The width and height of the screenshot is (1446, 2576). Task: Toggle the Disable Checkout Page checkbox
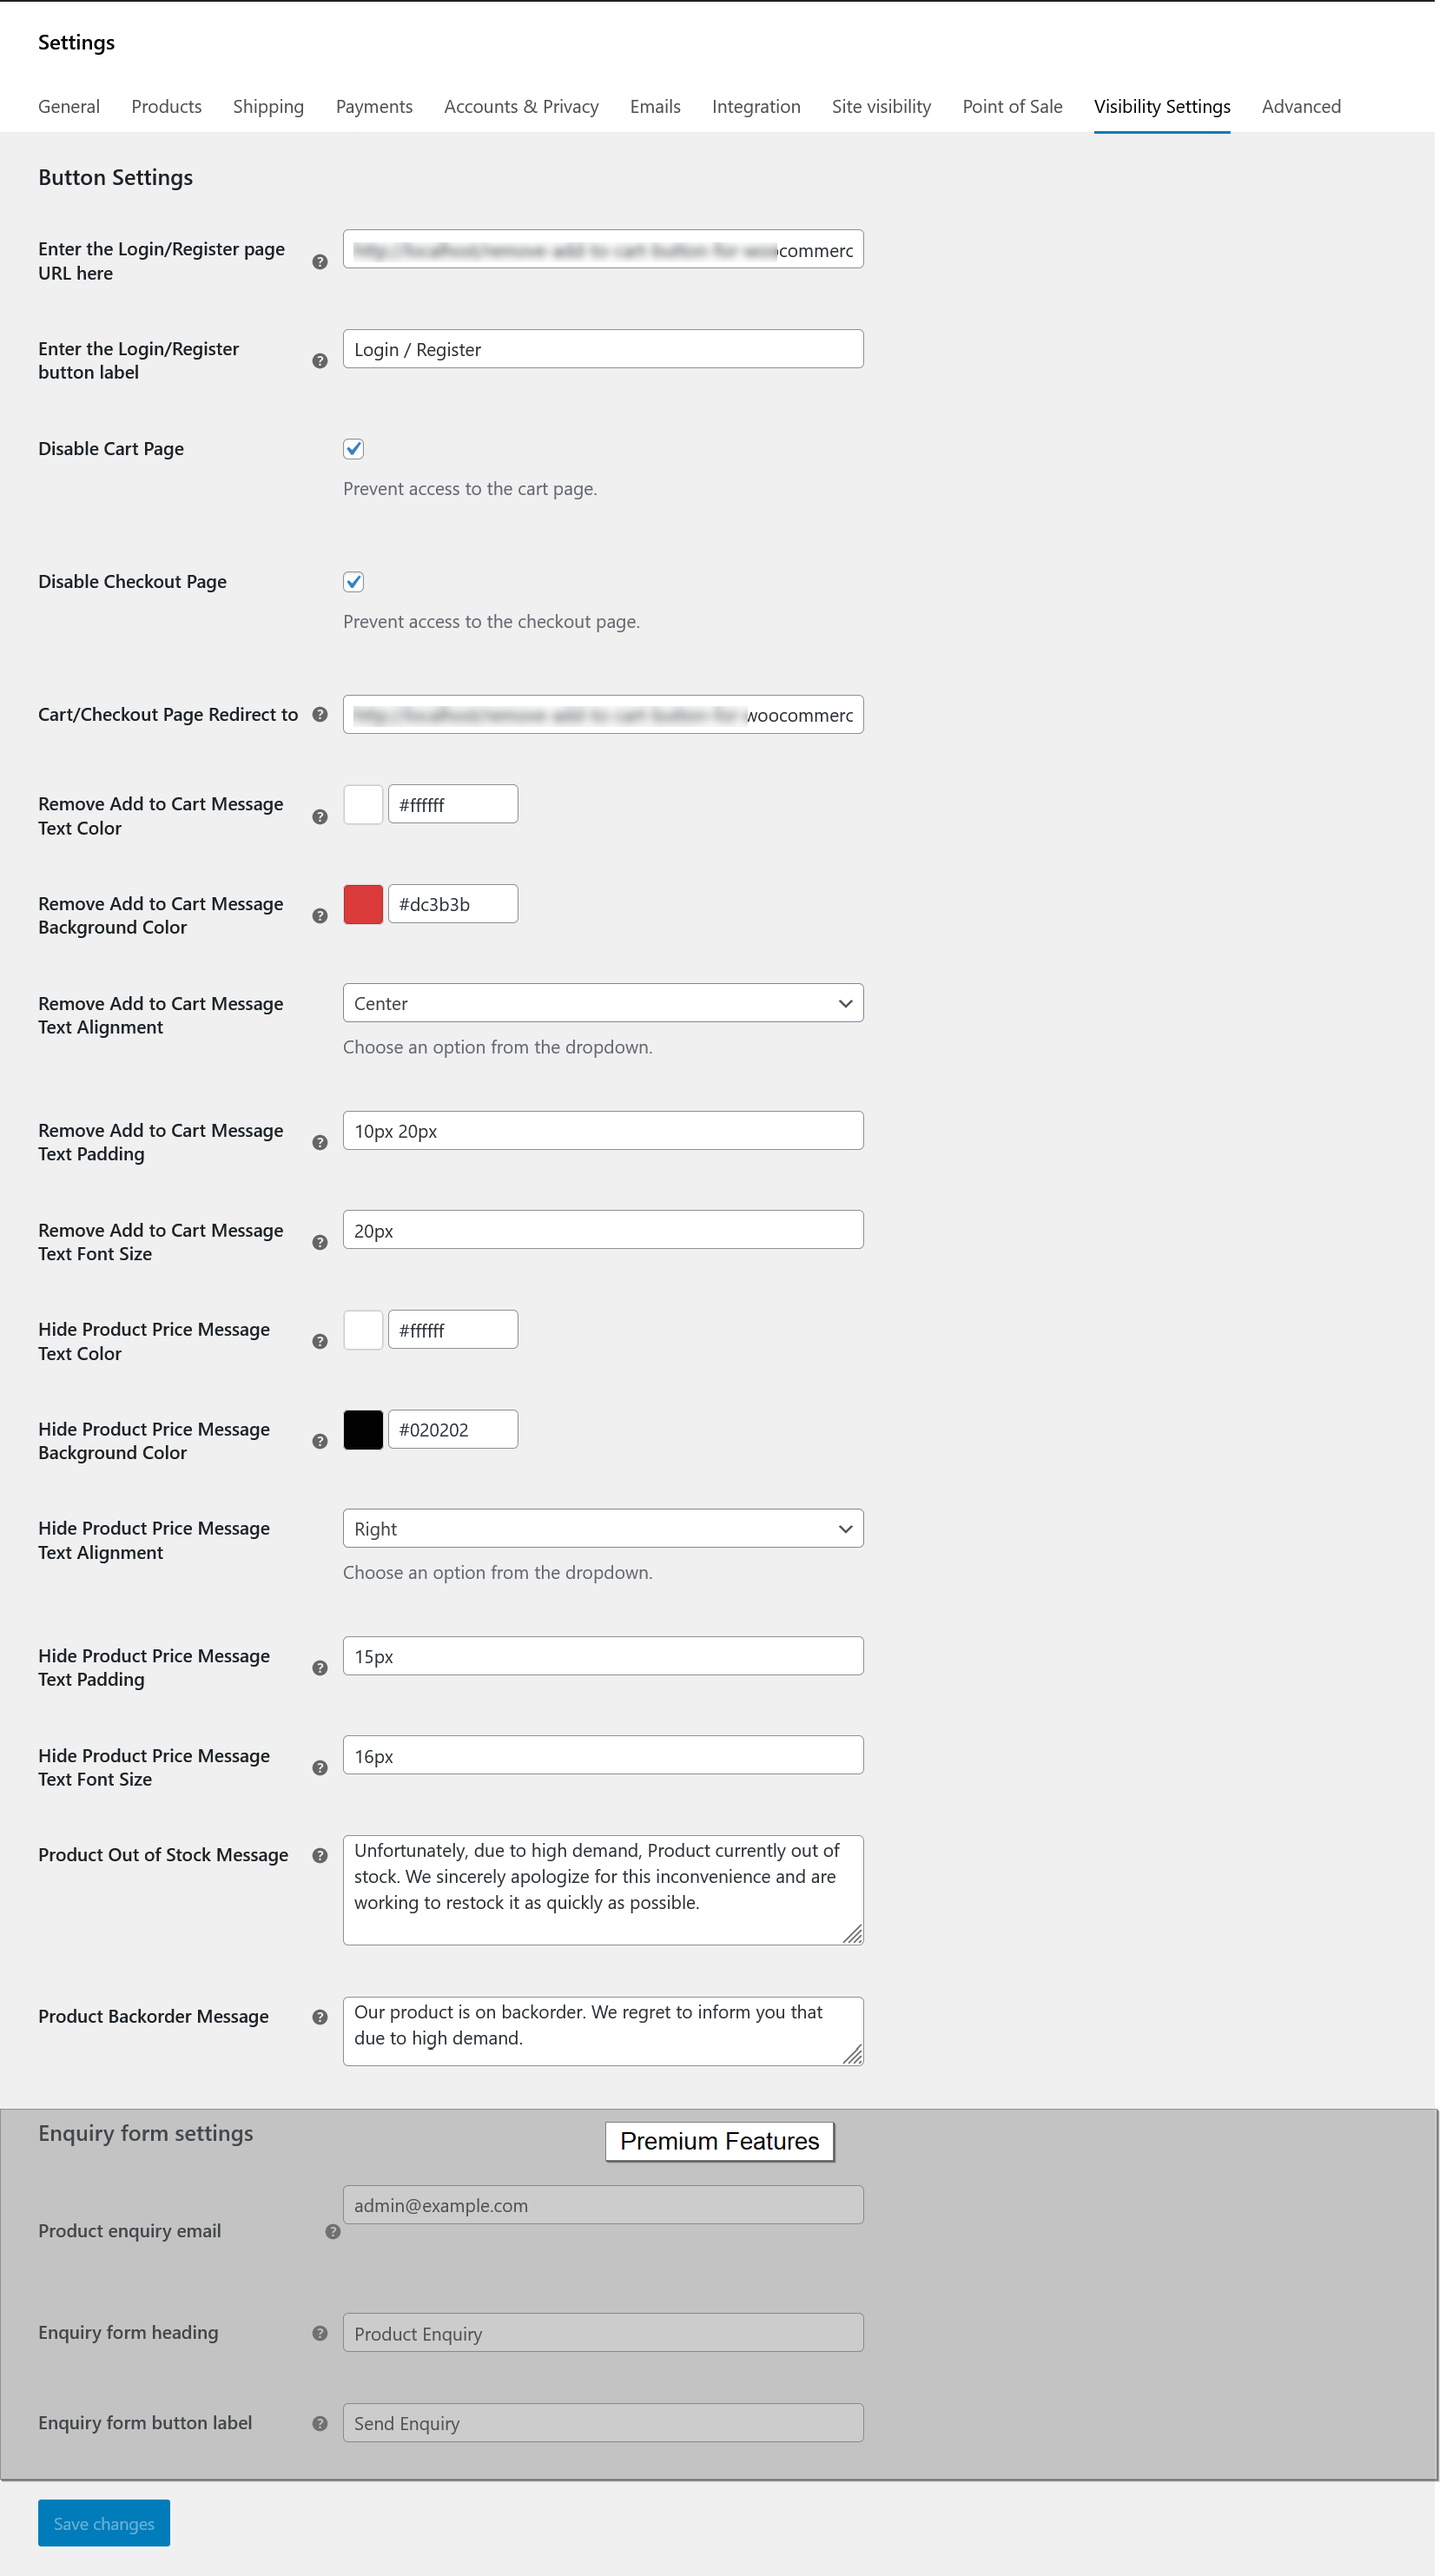coord(354,582)
